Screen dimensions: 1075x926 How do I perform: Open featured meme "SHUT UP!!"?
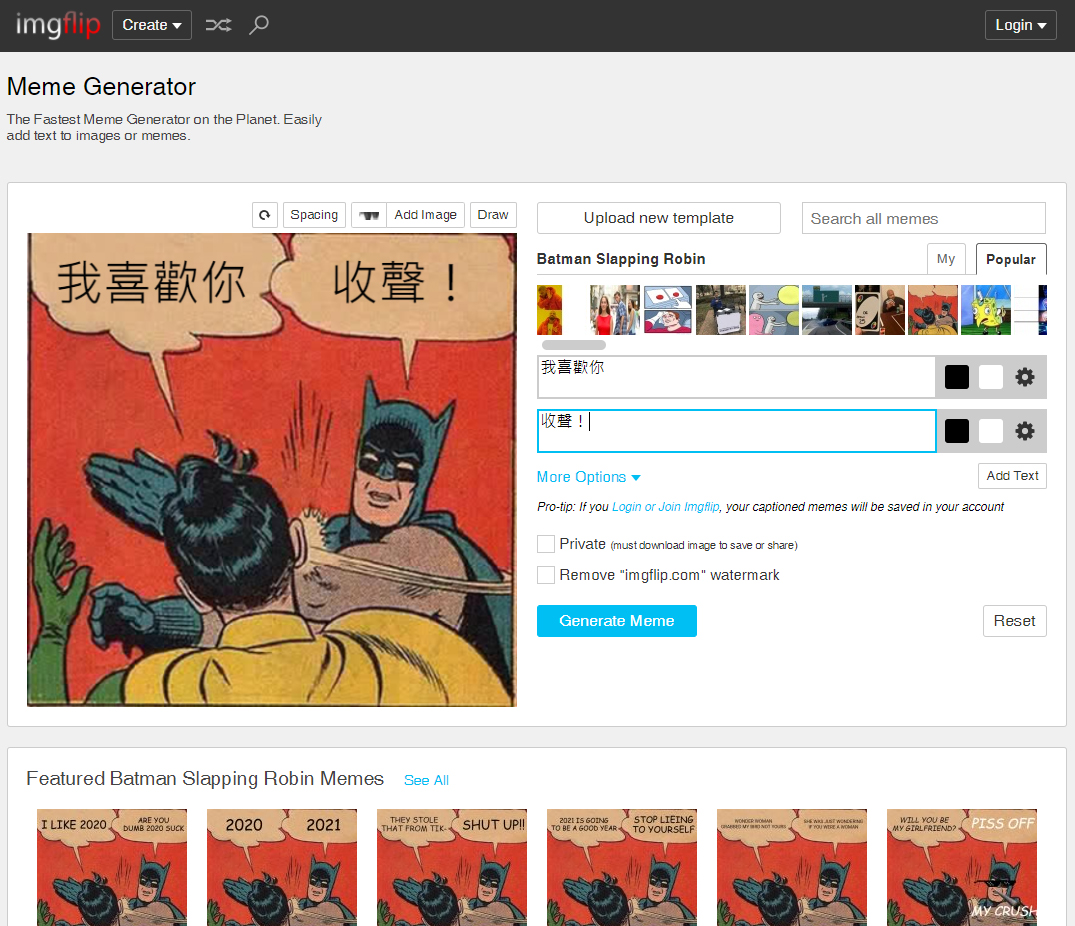tap(452, 867)
